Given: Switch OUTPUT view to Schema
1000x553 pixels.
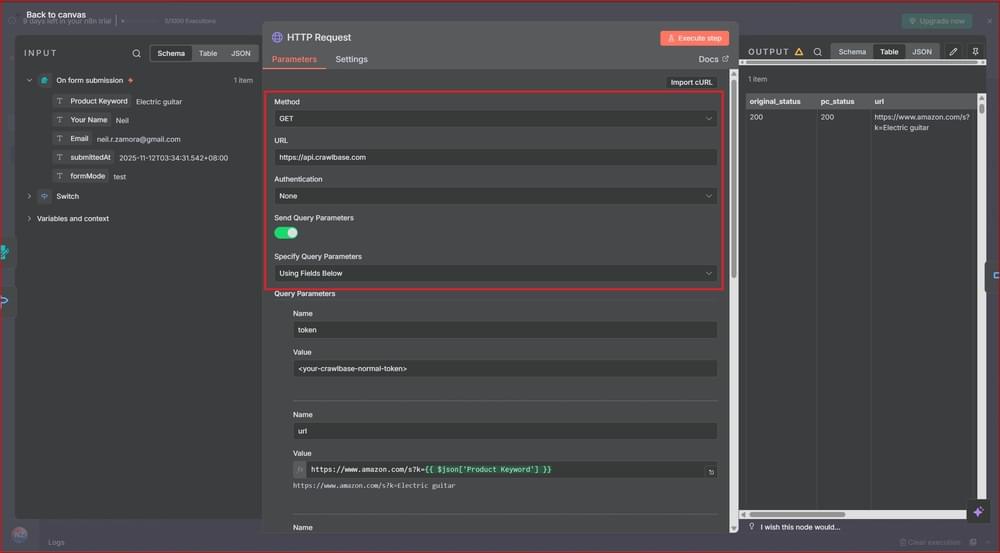Looking at the screenshot, I should click(852, 52).
